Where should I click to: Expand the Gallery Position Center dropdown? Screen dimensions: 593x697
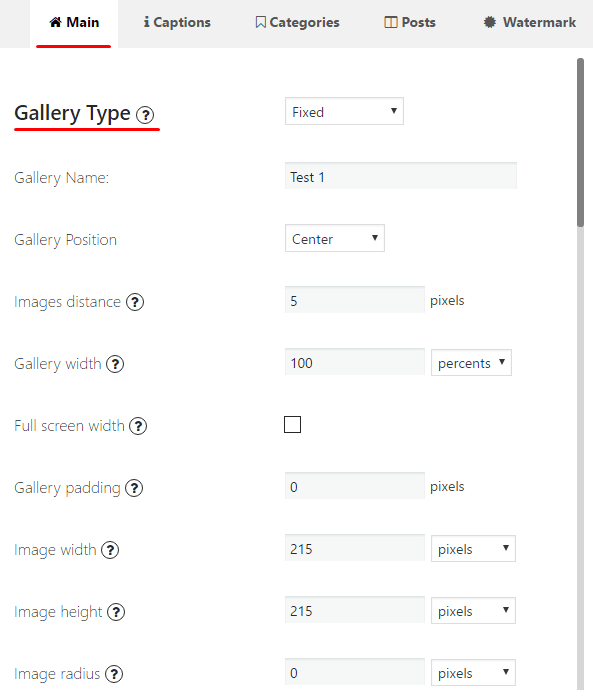(x=335, y=238)
